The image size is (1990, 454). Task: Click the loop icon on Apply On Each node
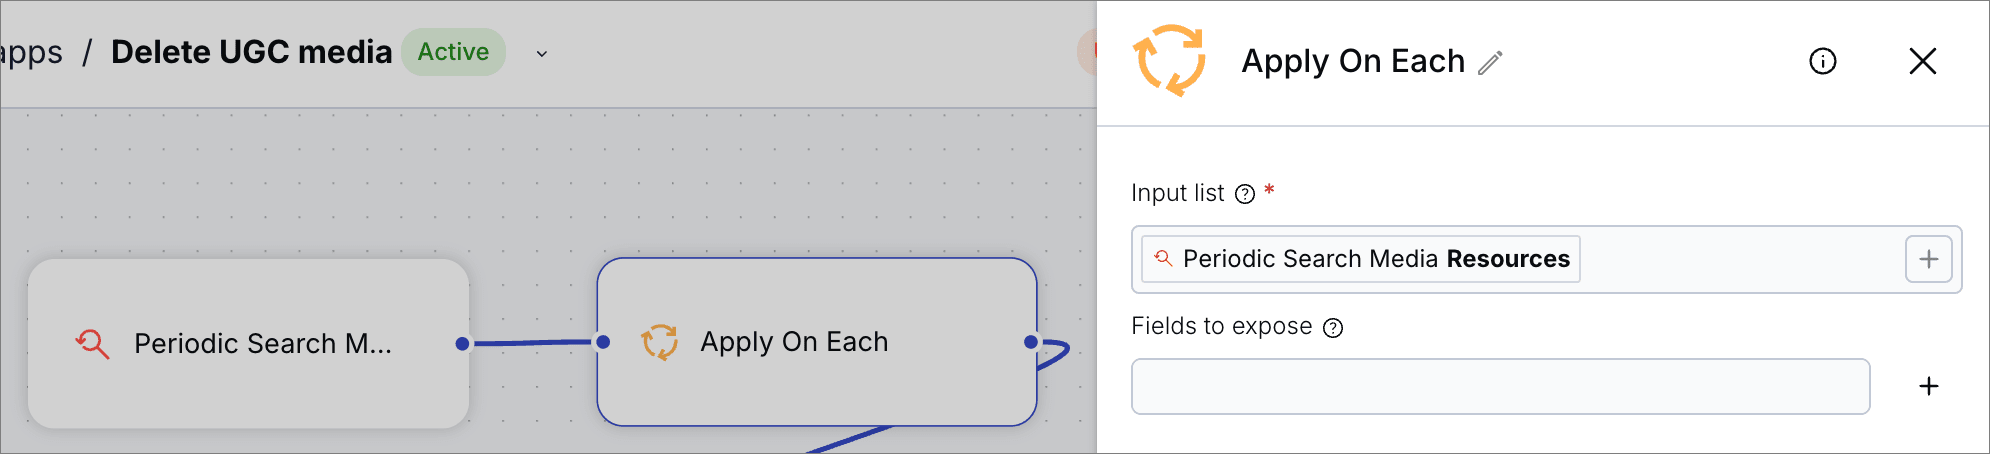(x=659, y=342)
